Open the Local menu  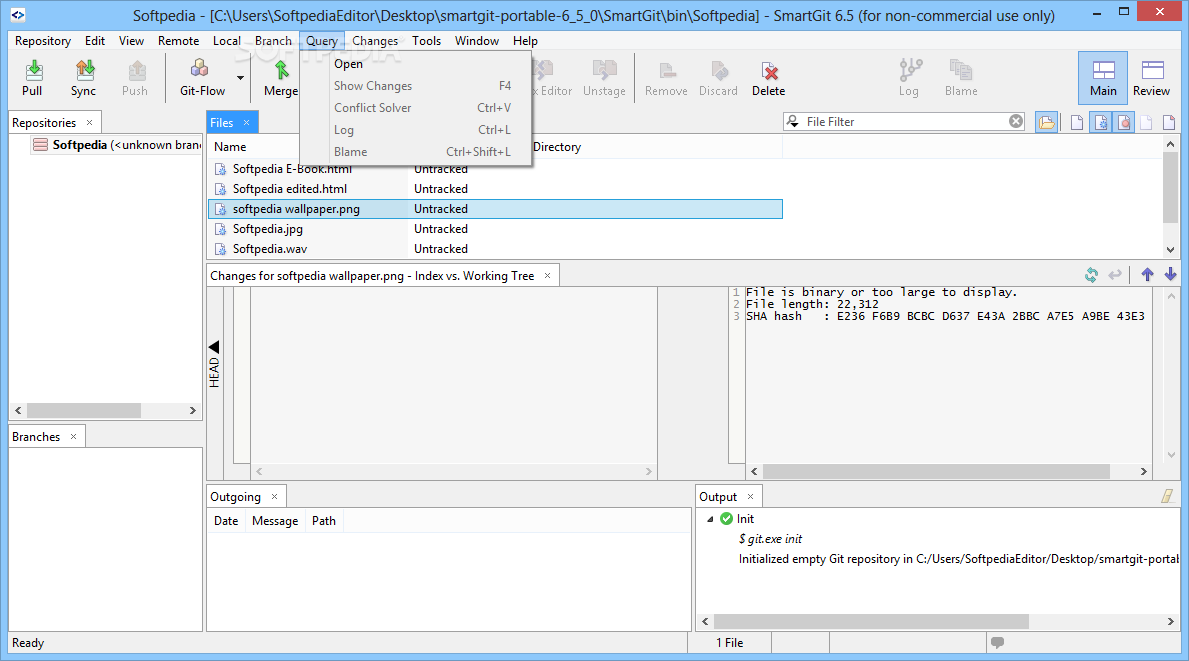point(227,41)
